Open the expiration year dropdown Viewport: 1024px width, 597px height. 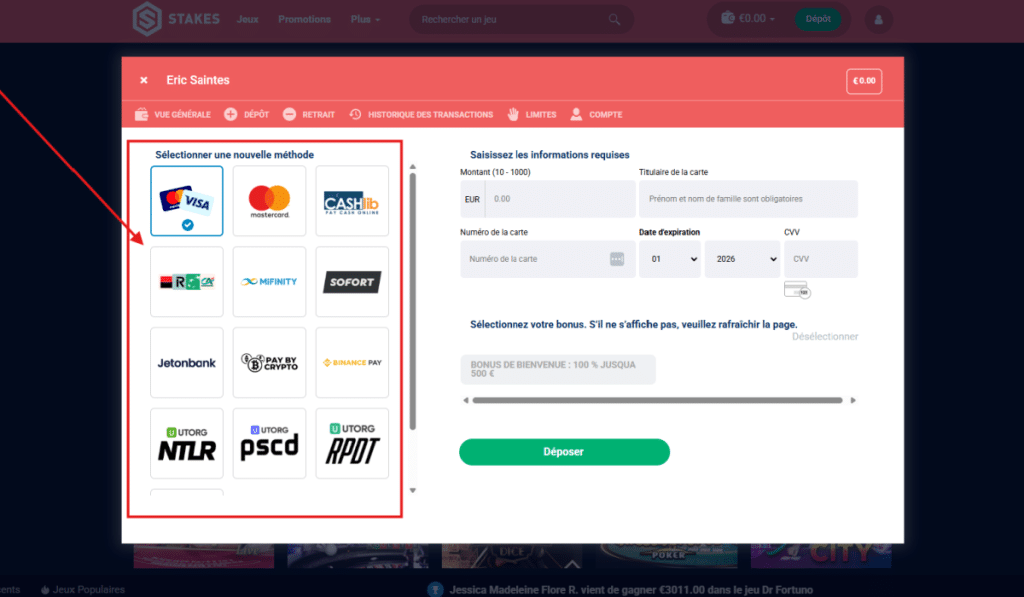click(741, 259)
